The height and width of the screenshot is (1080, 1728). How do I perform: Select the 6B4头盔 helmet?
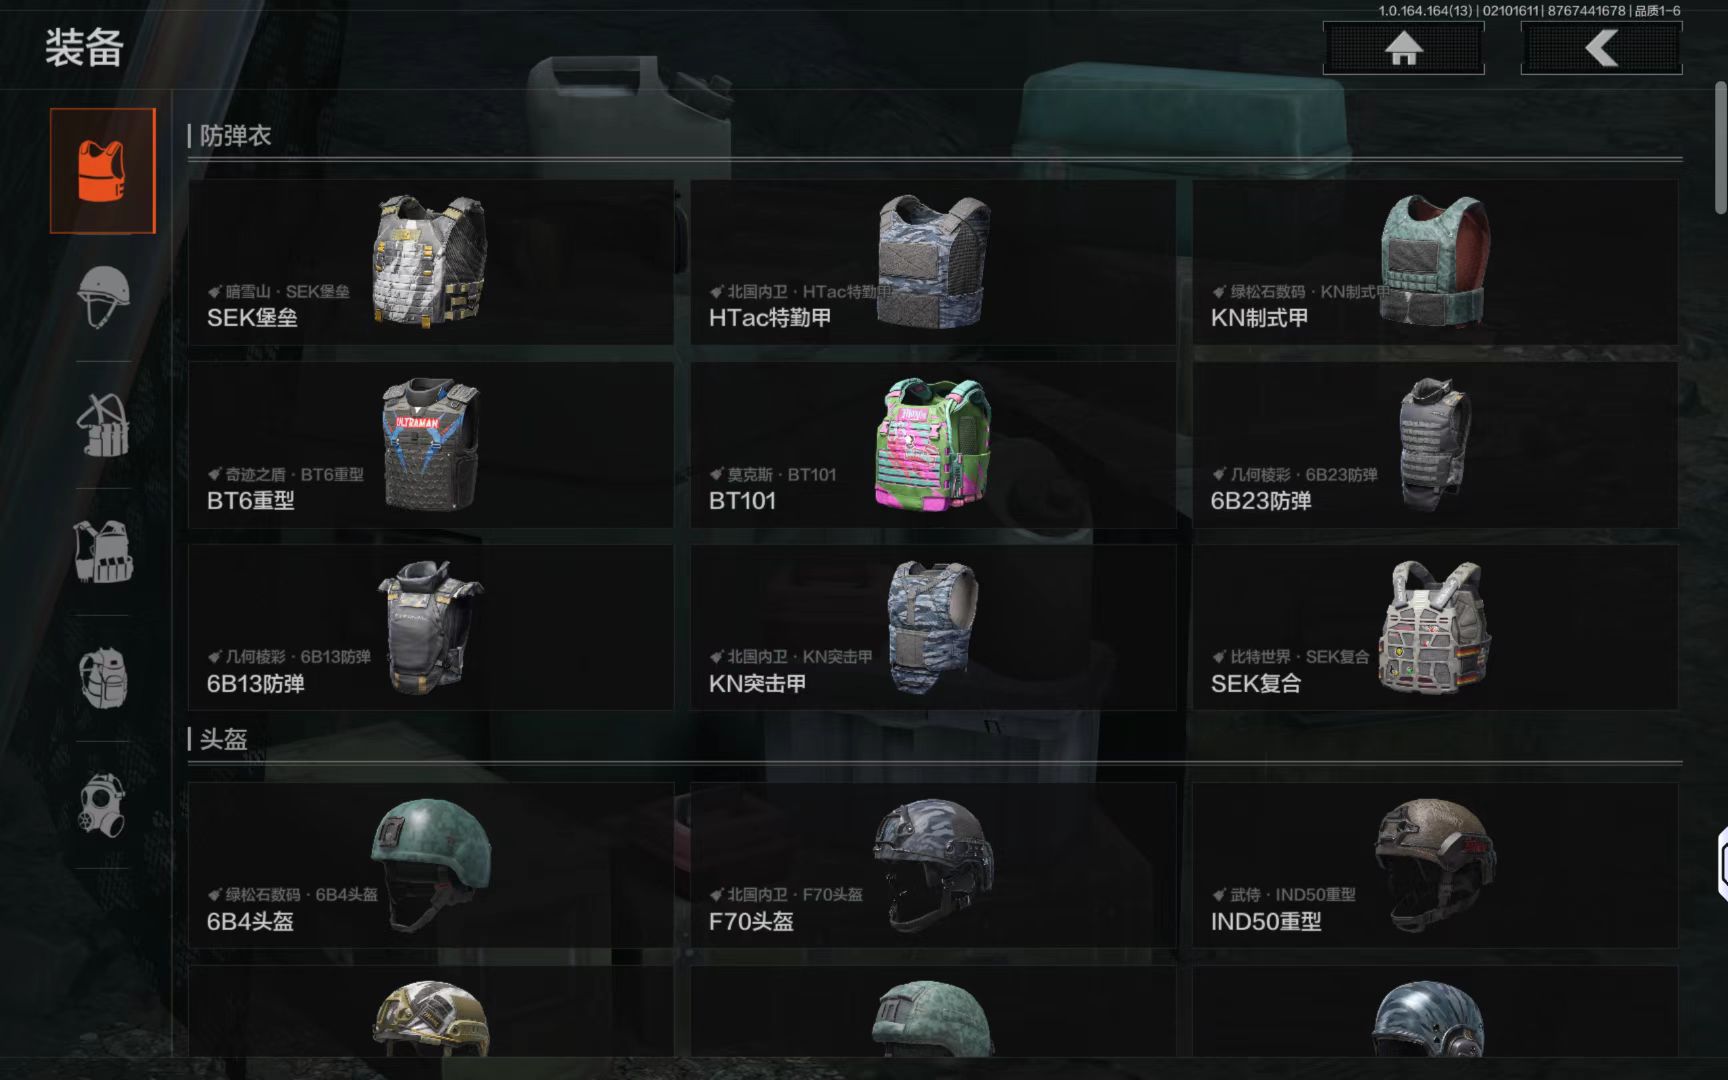click(x=431, y=866)
